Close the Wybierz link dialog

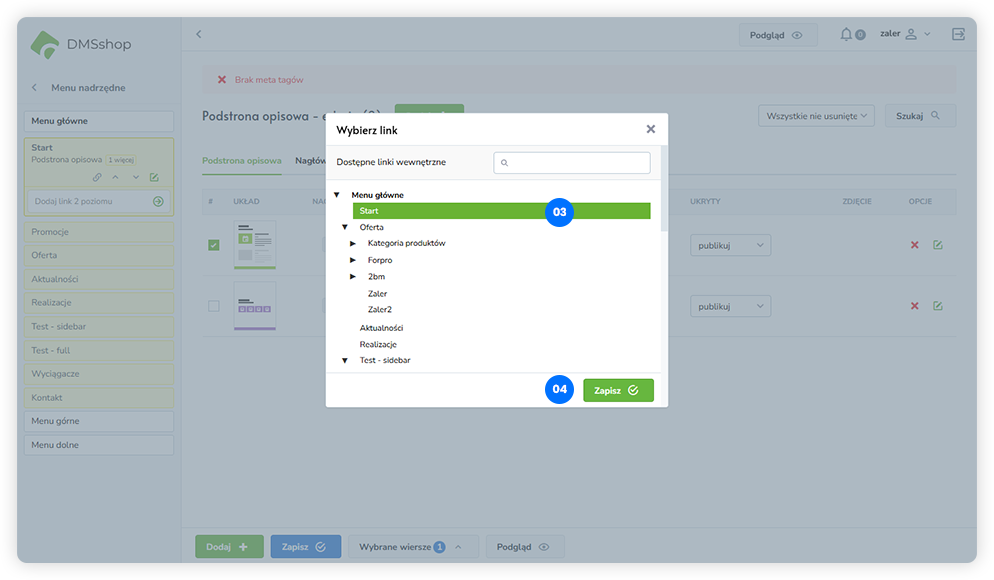tap(651, 129)
